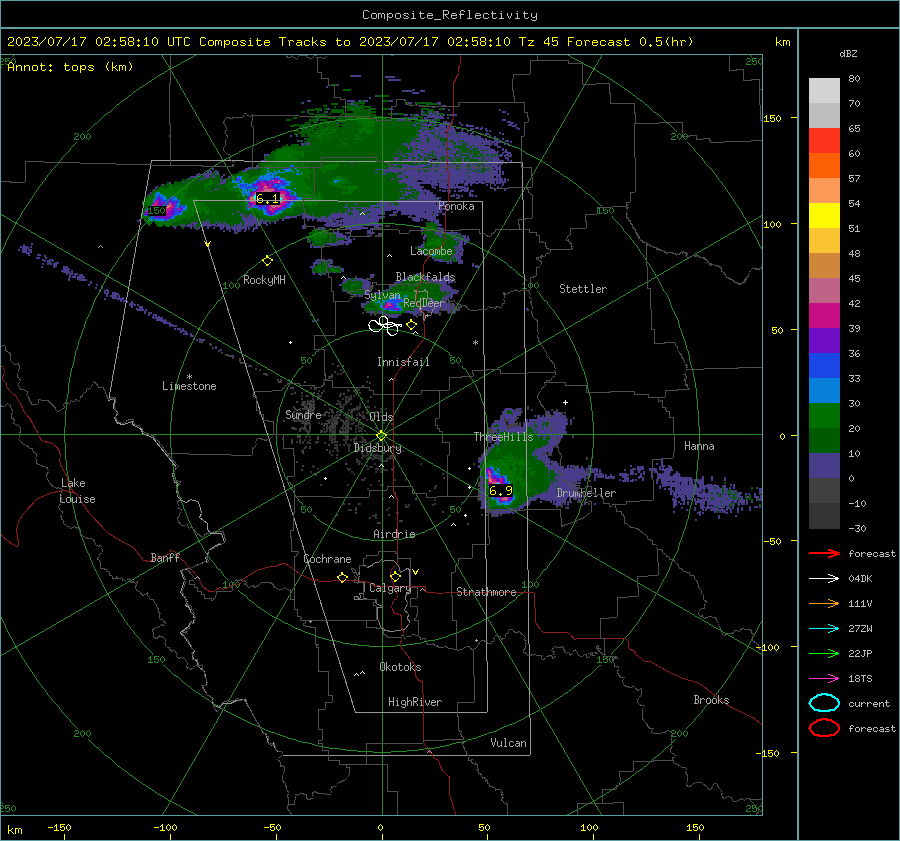900x841 pixels.
Task: Click the Drumheller city label
Action: [x=586, y=493]
